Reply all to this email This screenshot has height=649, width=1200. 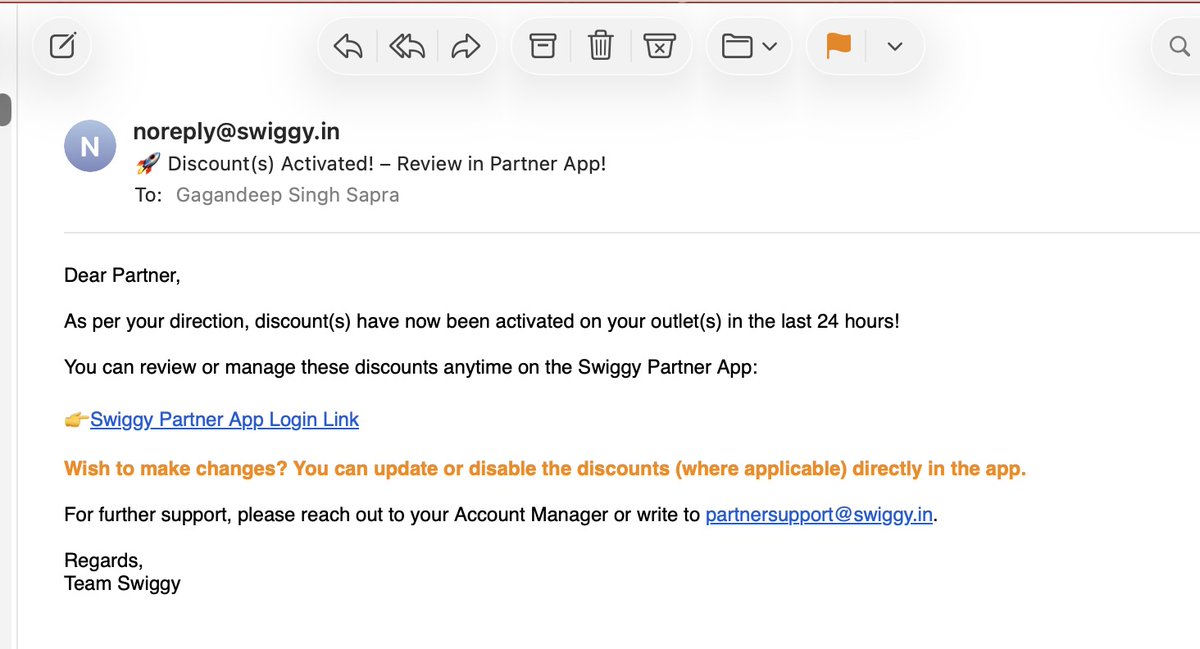tap(407, 46)
